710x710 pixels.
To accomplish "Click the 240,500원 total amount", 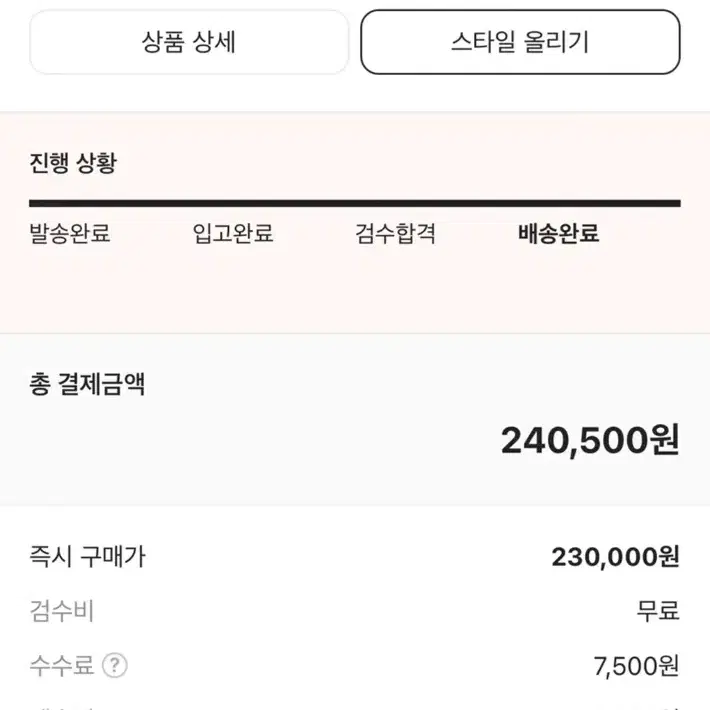I will (x=590, y=440).
